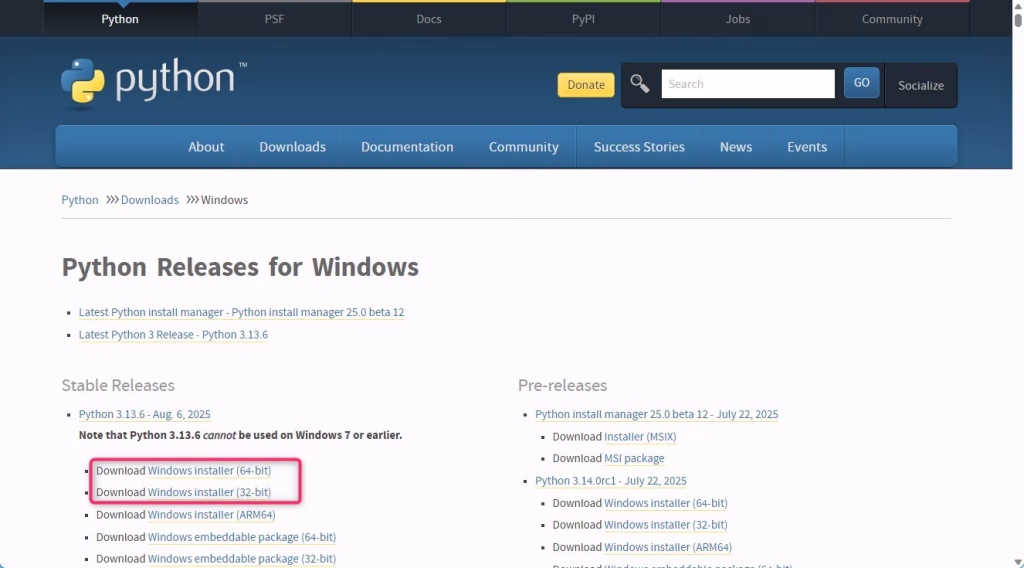Screen dimensions: 1024x568
Task: Download stable Windows embeddable package (64-bit)
Action: tap(242, 537)
